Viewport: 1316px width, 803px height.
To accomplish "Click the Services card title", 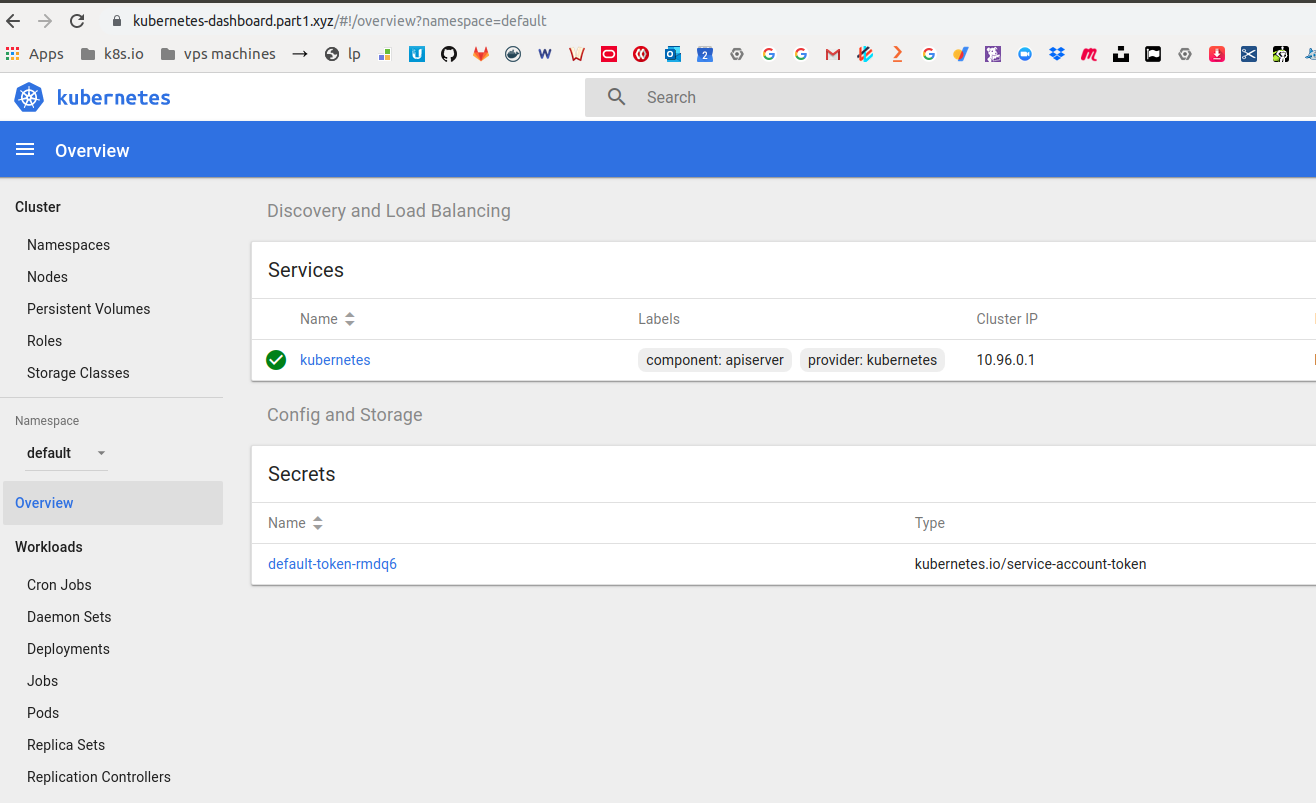I will [x=306, y=270].
